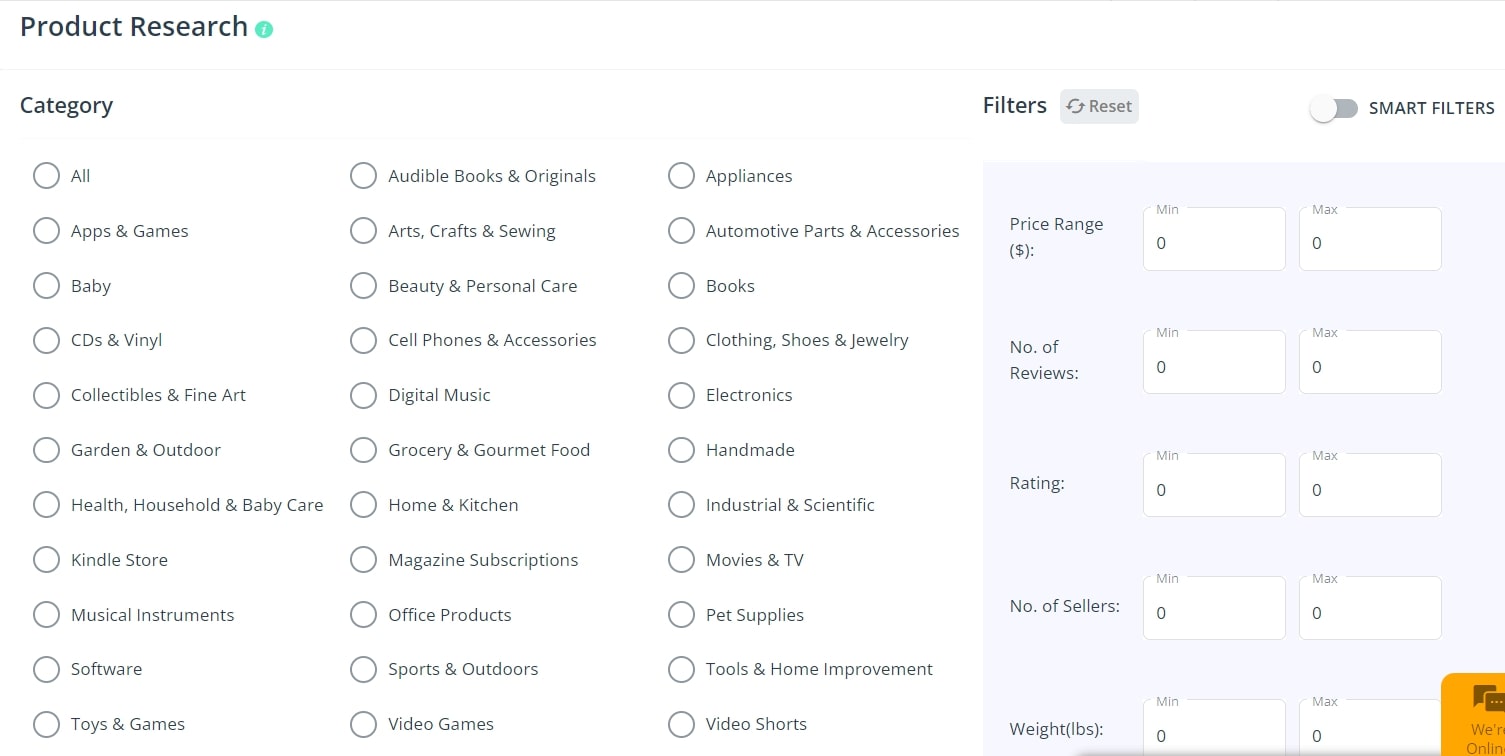The height and width of the screenshot is (756, 1505).
Task: Click the Reset filters button
Action: pos(1099,106)
